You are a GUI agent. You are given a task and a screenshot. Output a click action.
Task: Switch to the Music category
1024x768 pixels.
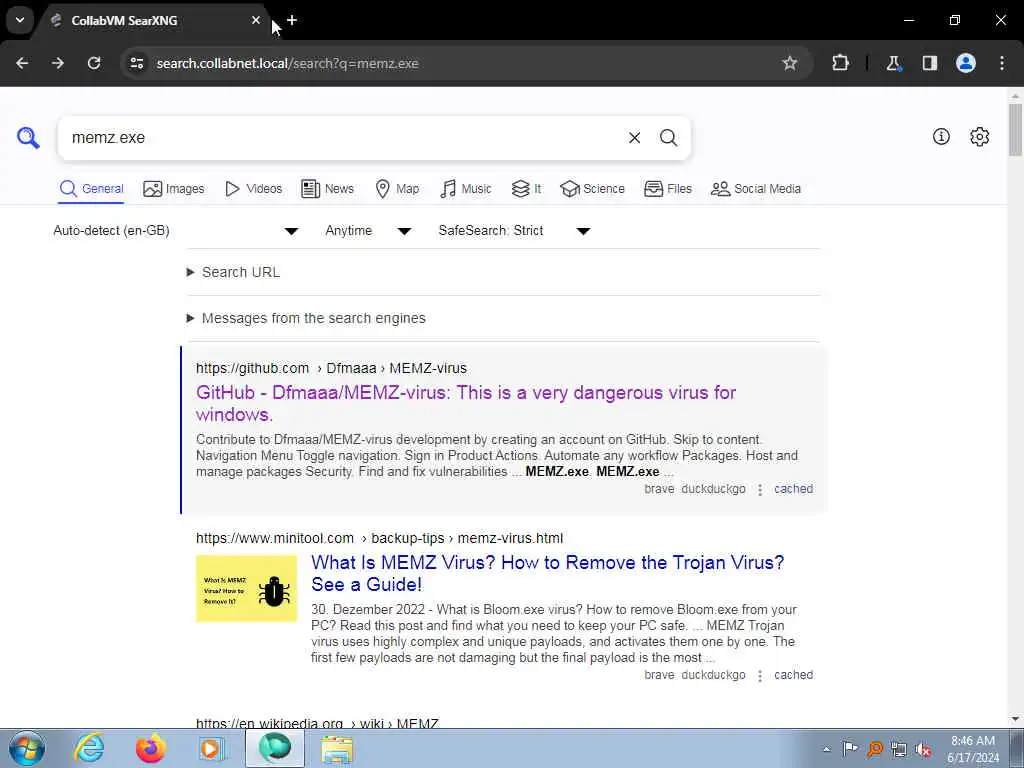pos(466,189)
